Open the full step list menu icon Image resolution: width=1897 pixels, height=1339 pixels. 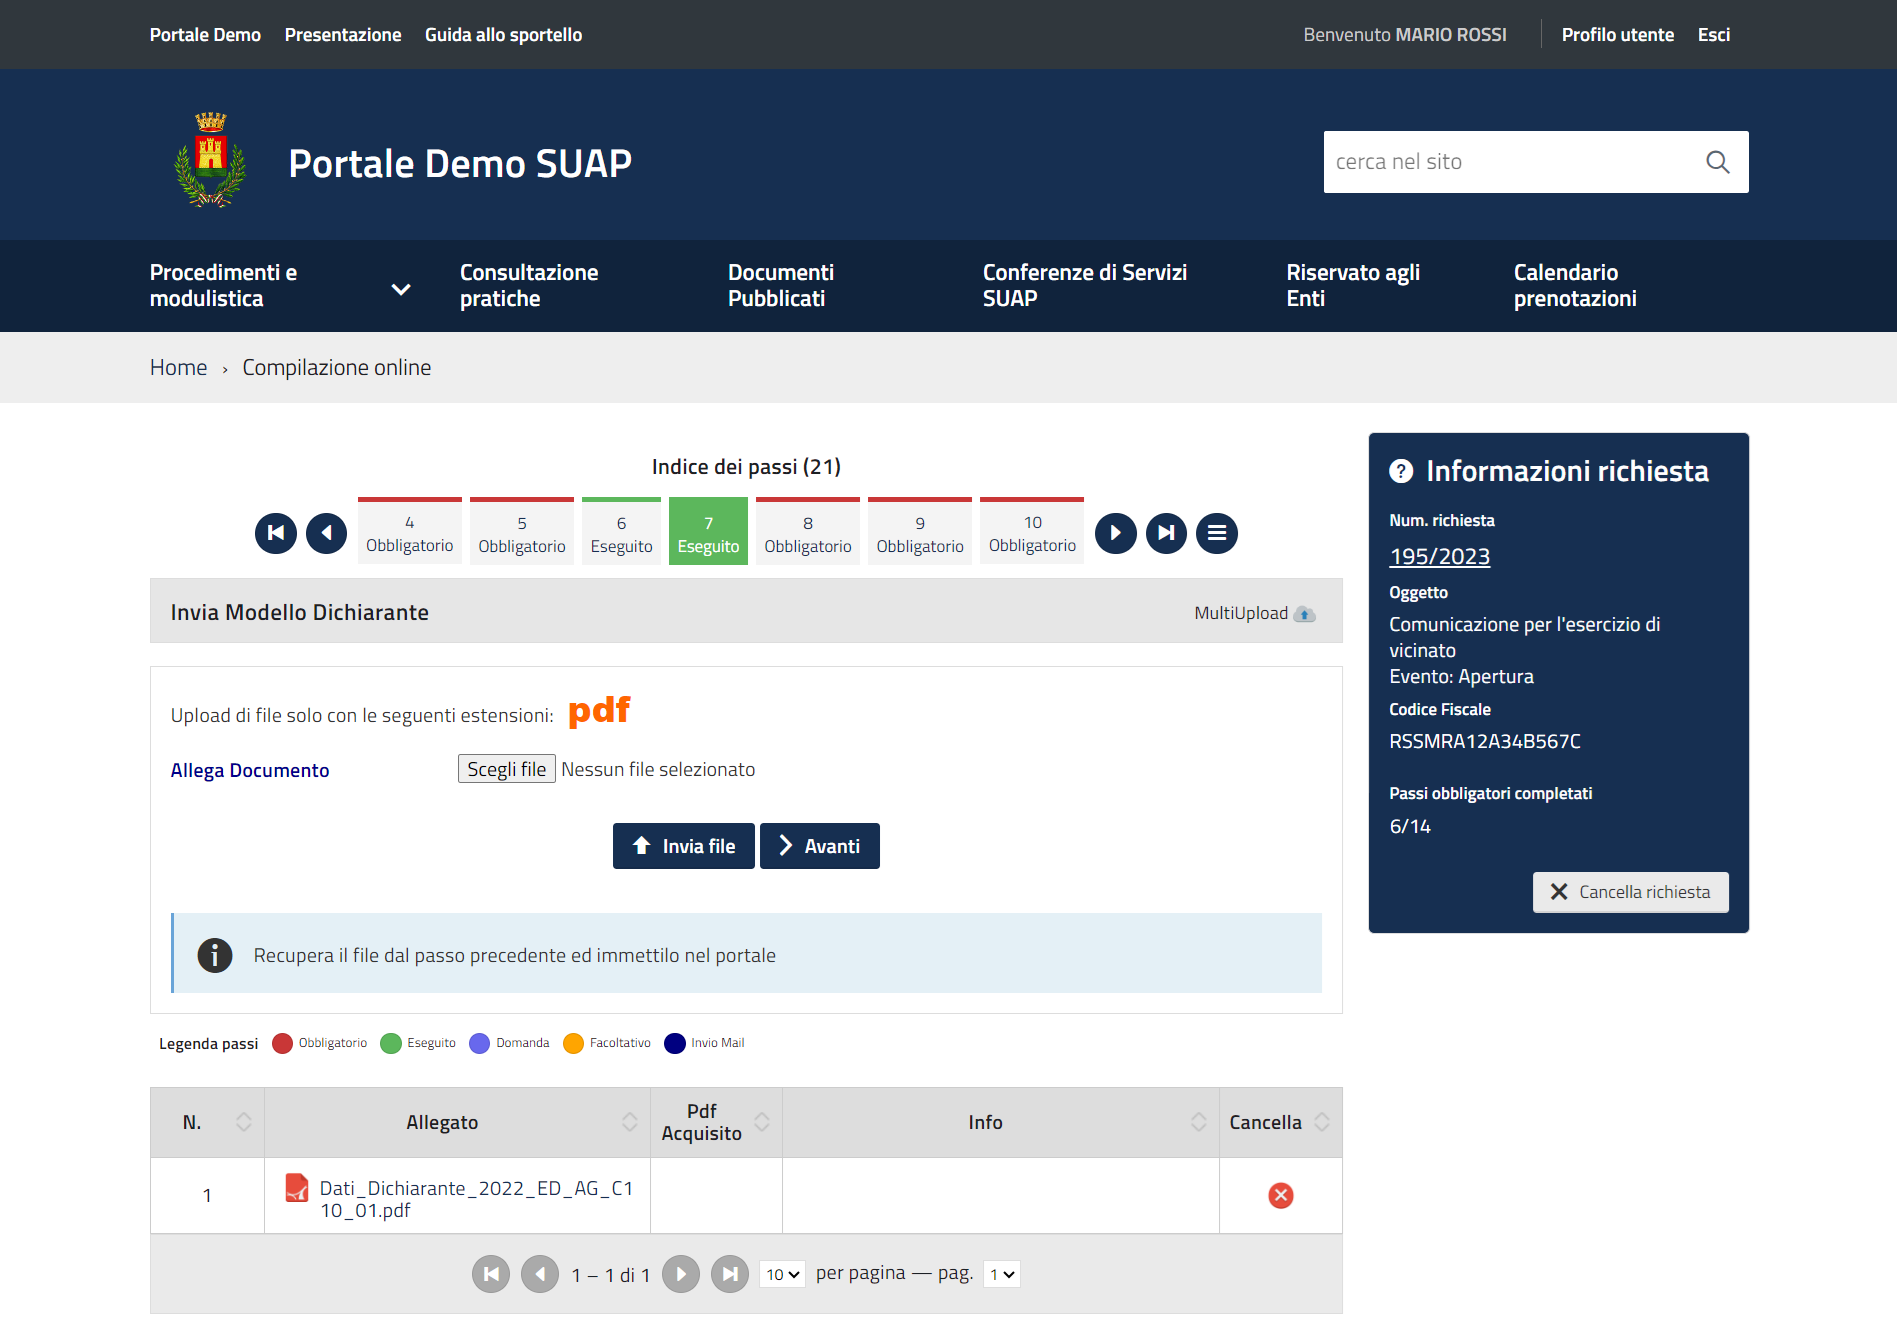[1216, 533]
